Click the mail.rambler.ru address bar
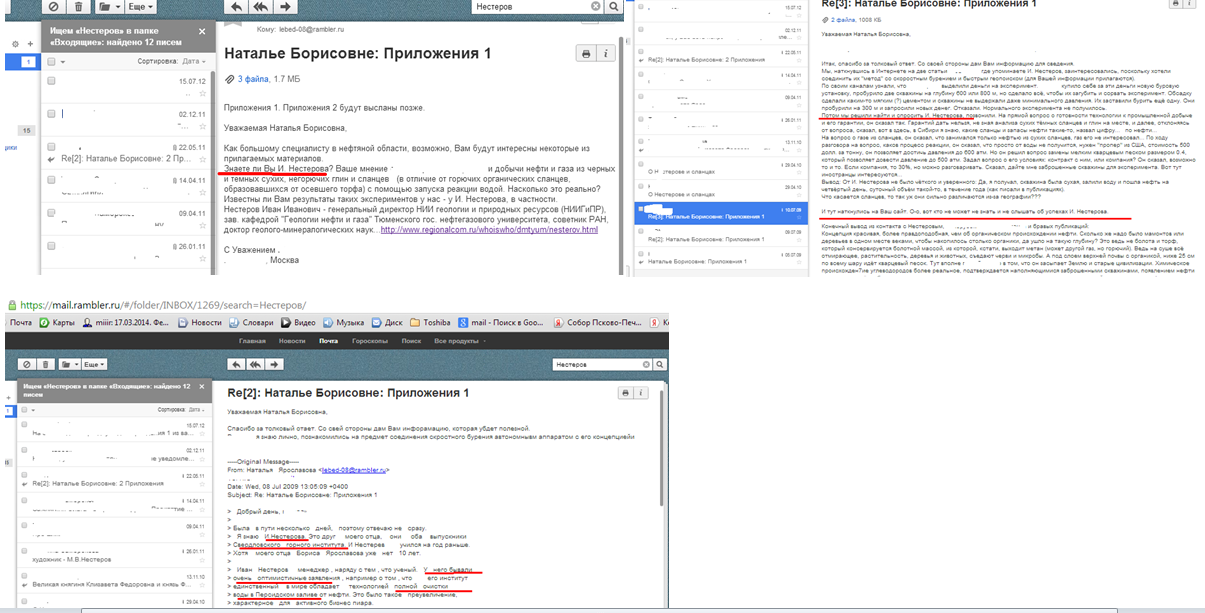This screenshot has width=1205, height=613. 162,305
